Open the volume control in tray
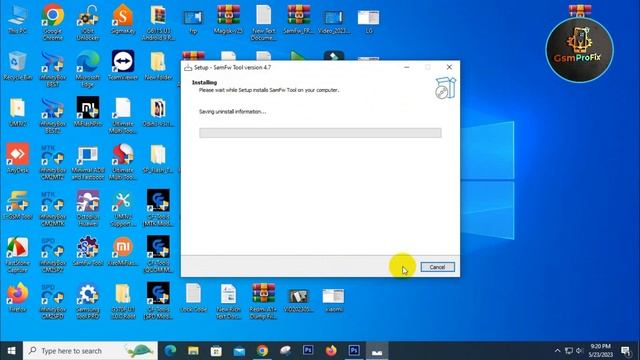The image size is (640, 360). [x=579, y=351]
